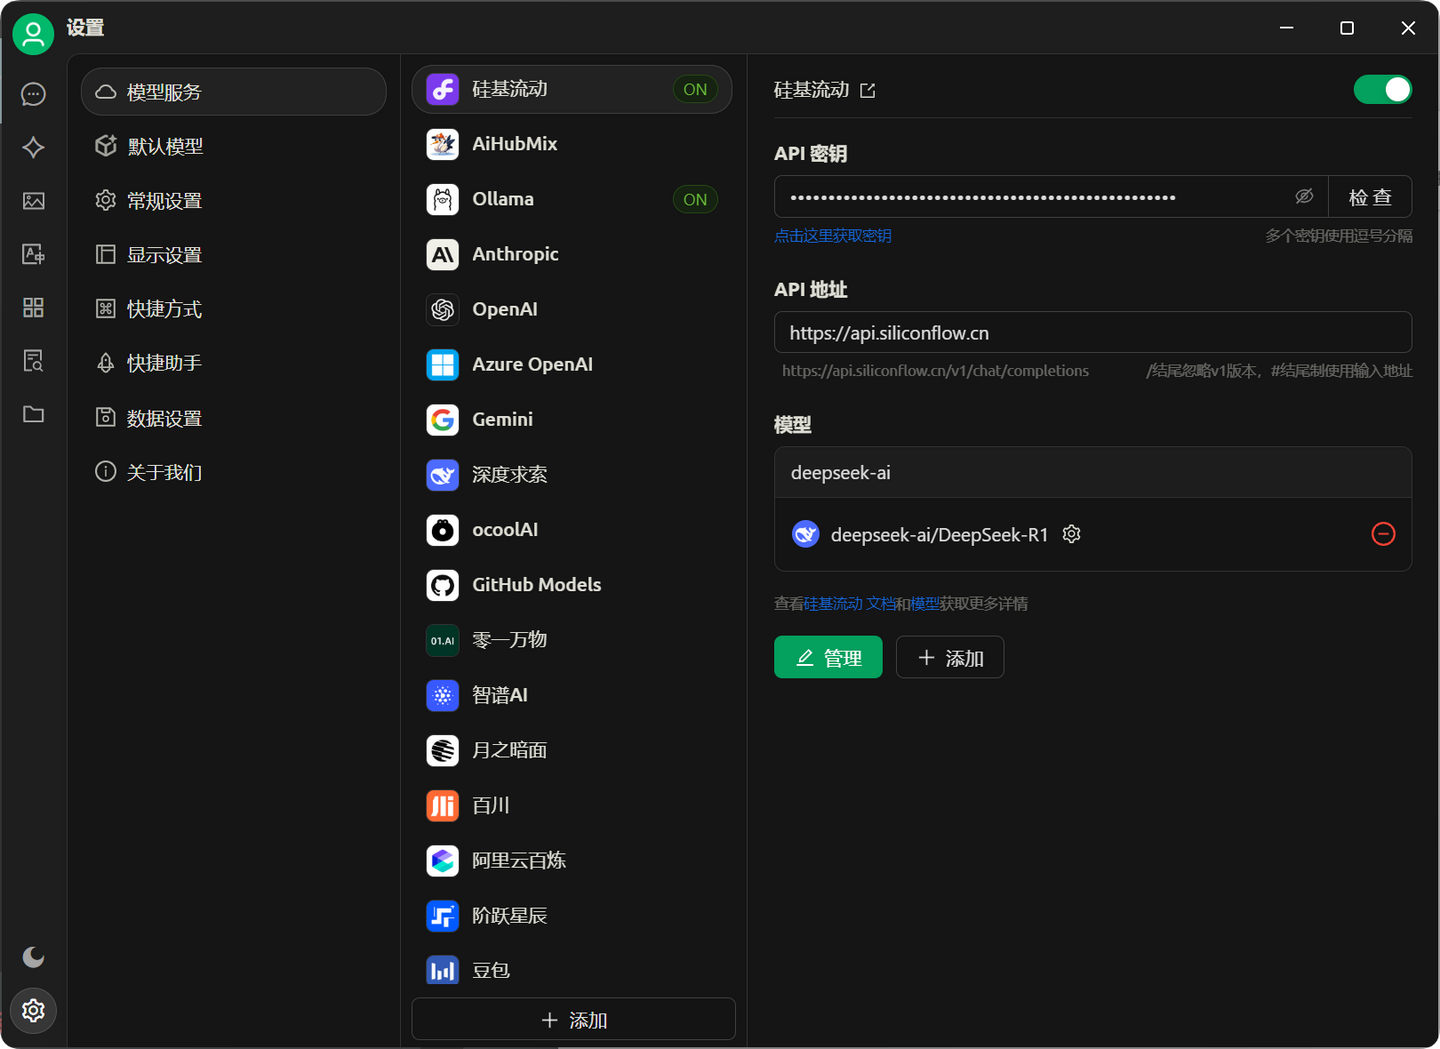Toggle Ollama provider ON badge

point(695,199)
